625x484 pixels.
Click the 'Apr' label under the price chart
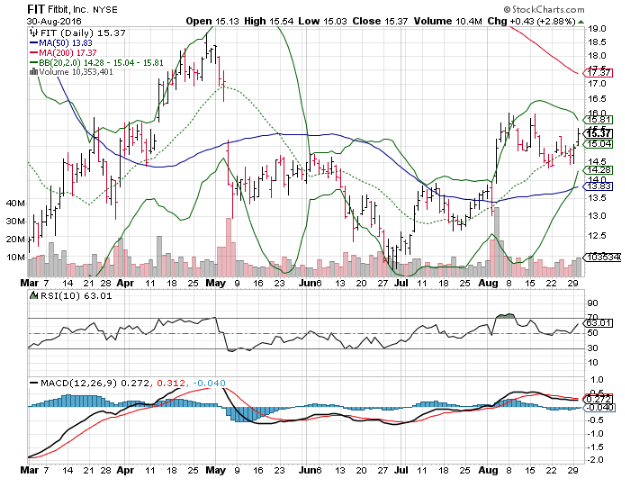pos(125,283)
